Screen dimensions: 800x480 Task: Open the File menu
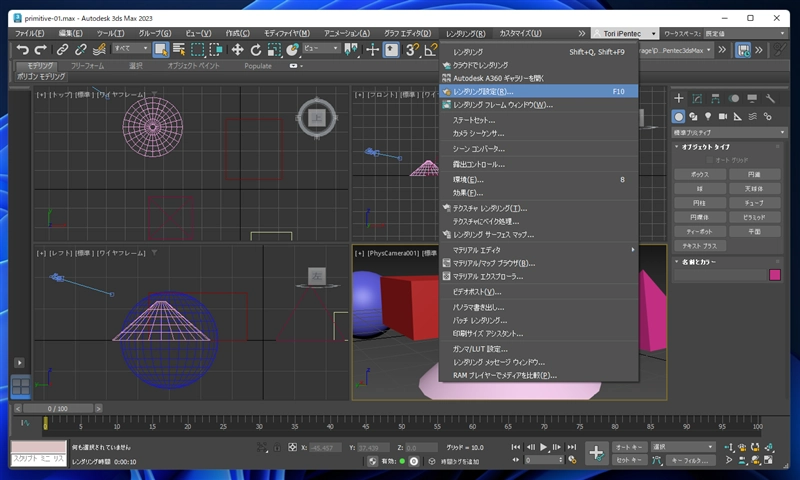click(x=30, y=33)
